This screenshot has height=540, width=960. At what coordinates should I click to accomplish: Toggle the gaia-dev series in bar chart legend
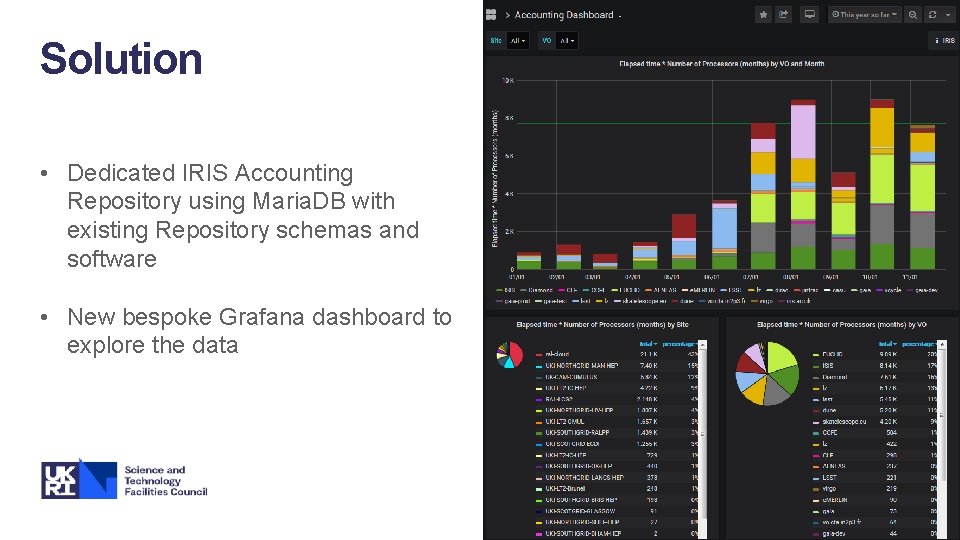tap(922, 290)
